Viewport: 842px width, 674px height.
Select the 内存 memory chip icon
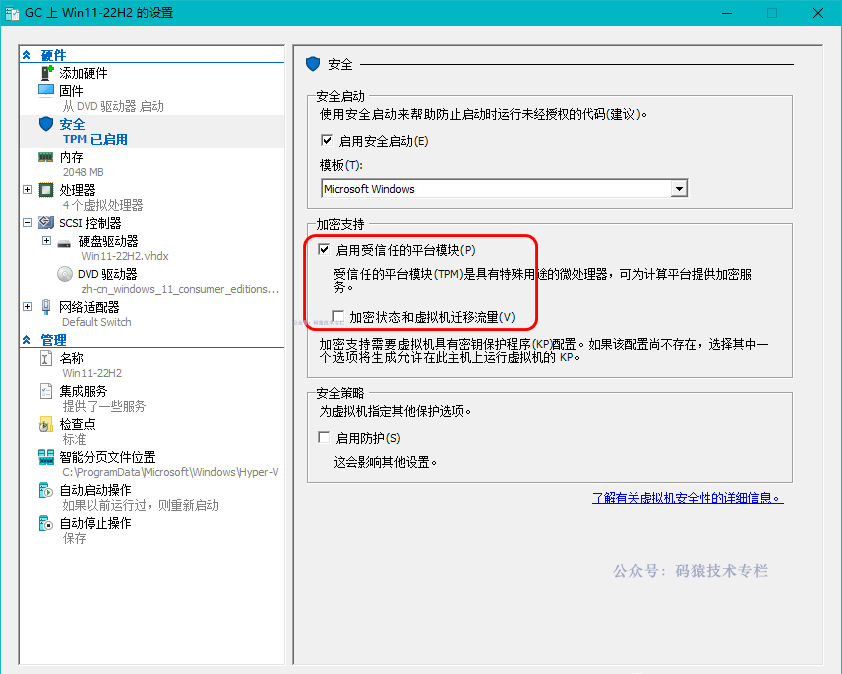(x=46, y=157)
